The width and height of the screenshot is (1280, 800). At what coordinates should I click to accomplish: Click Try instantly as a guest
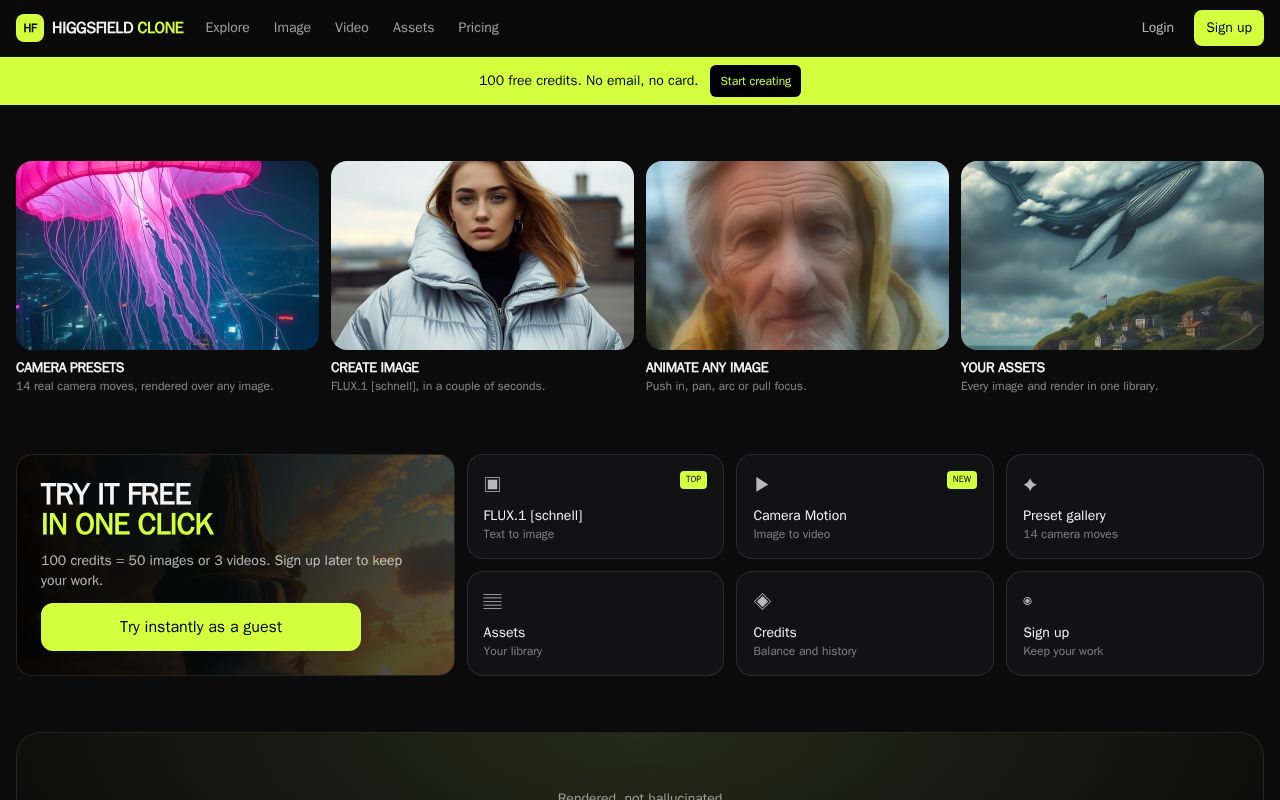(201, 627)
